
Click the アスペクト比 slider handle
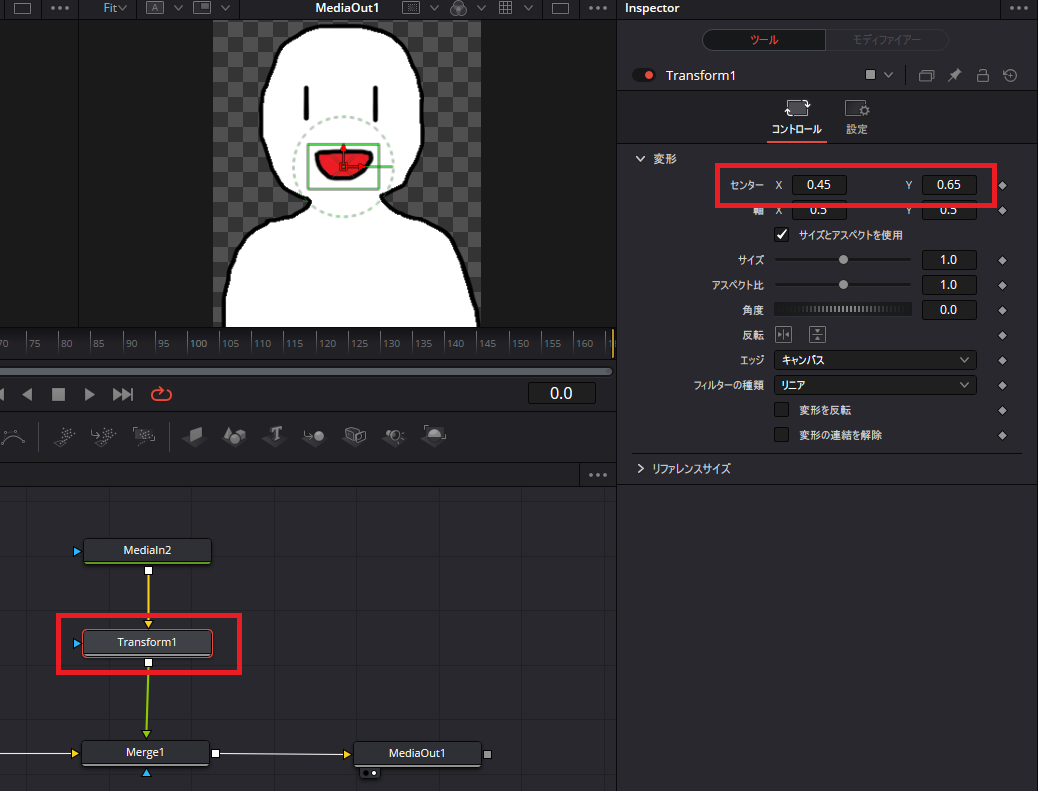(x=843, y=285)
